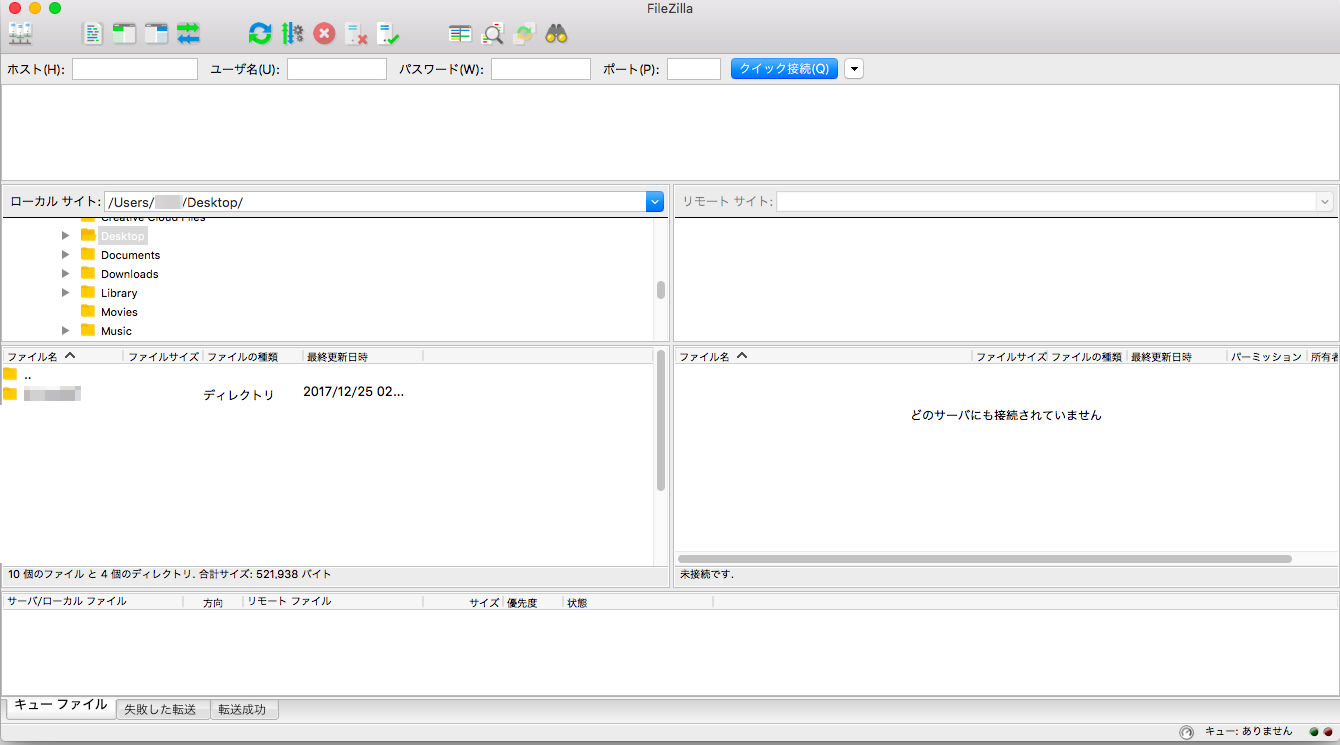Expand the Music folder node
The width and height of the screenshot is (1340, 745).
click(x=66, y=331)
